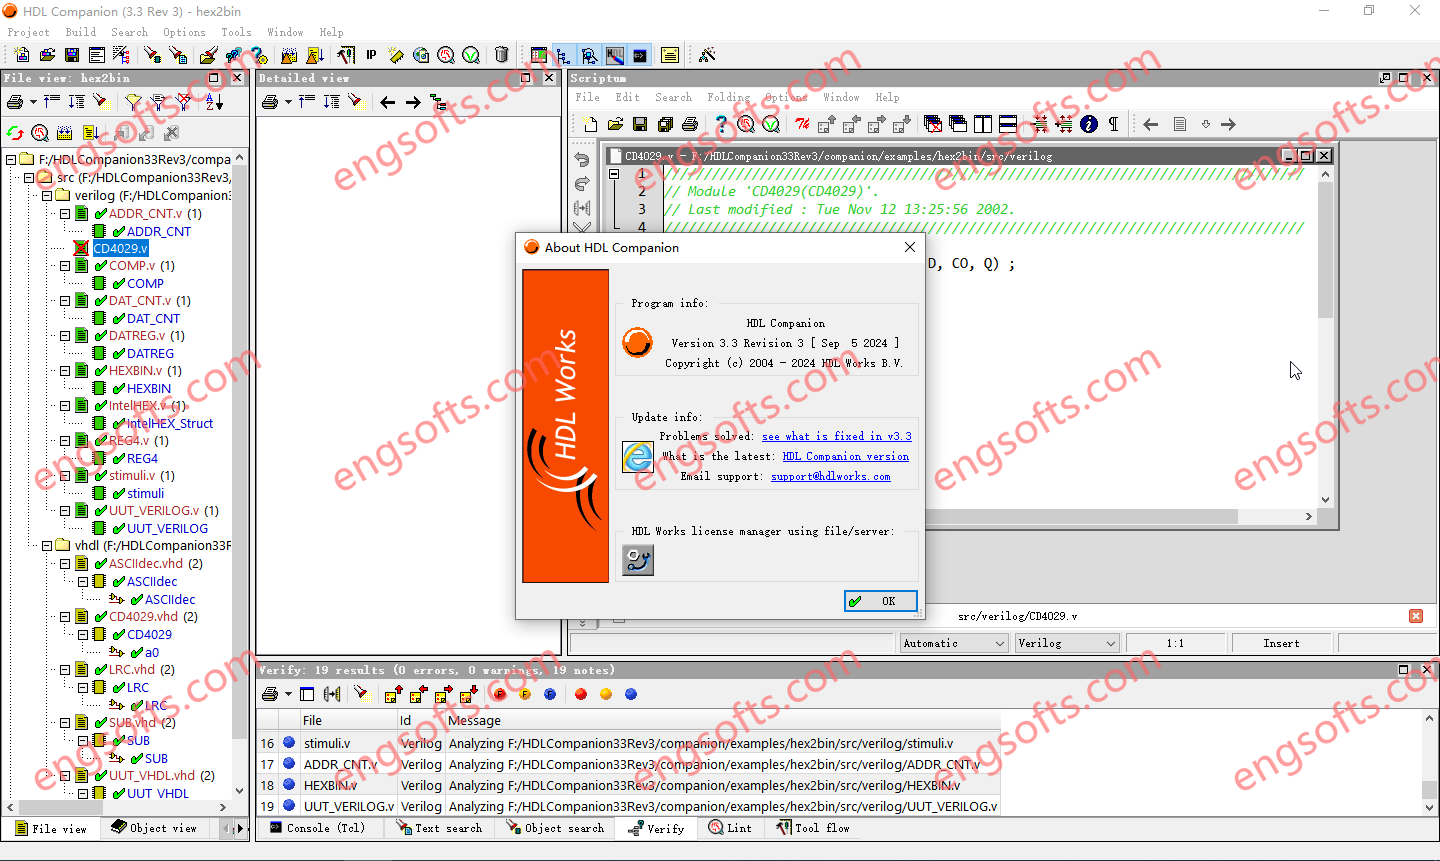
Task: Switch to the Object view tab
Action: pos(155,828)
